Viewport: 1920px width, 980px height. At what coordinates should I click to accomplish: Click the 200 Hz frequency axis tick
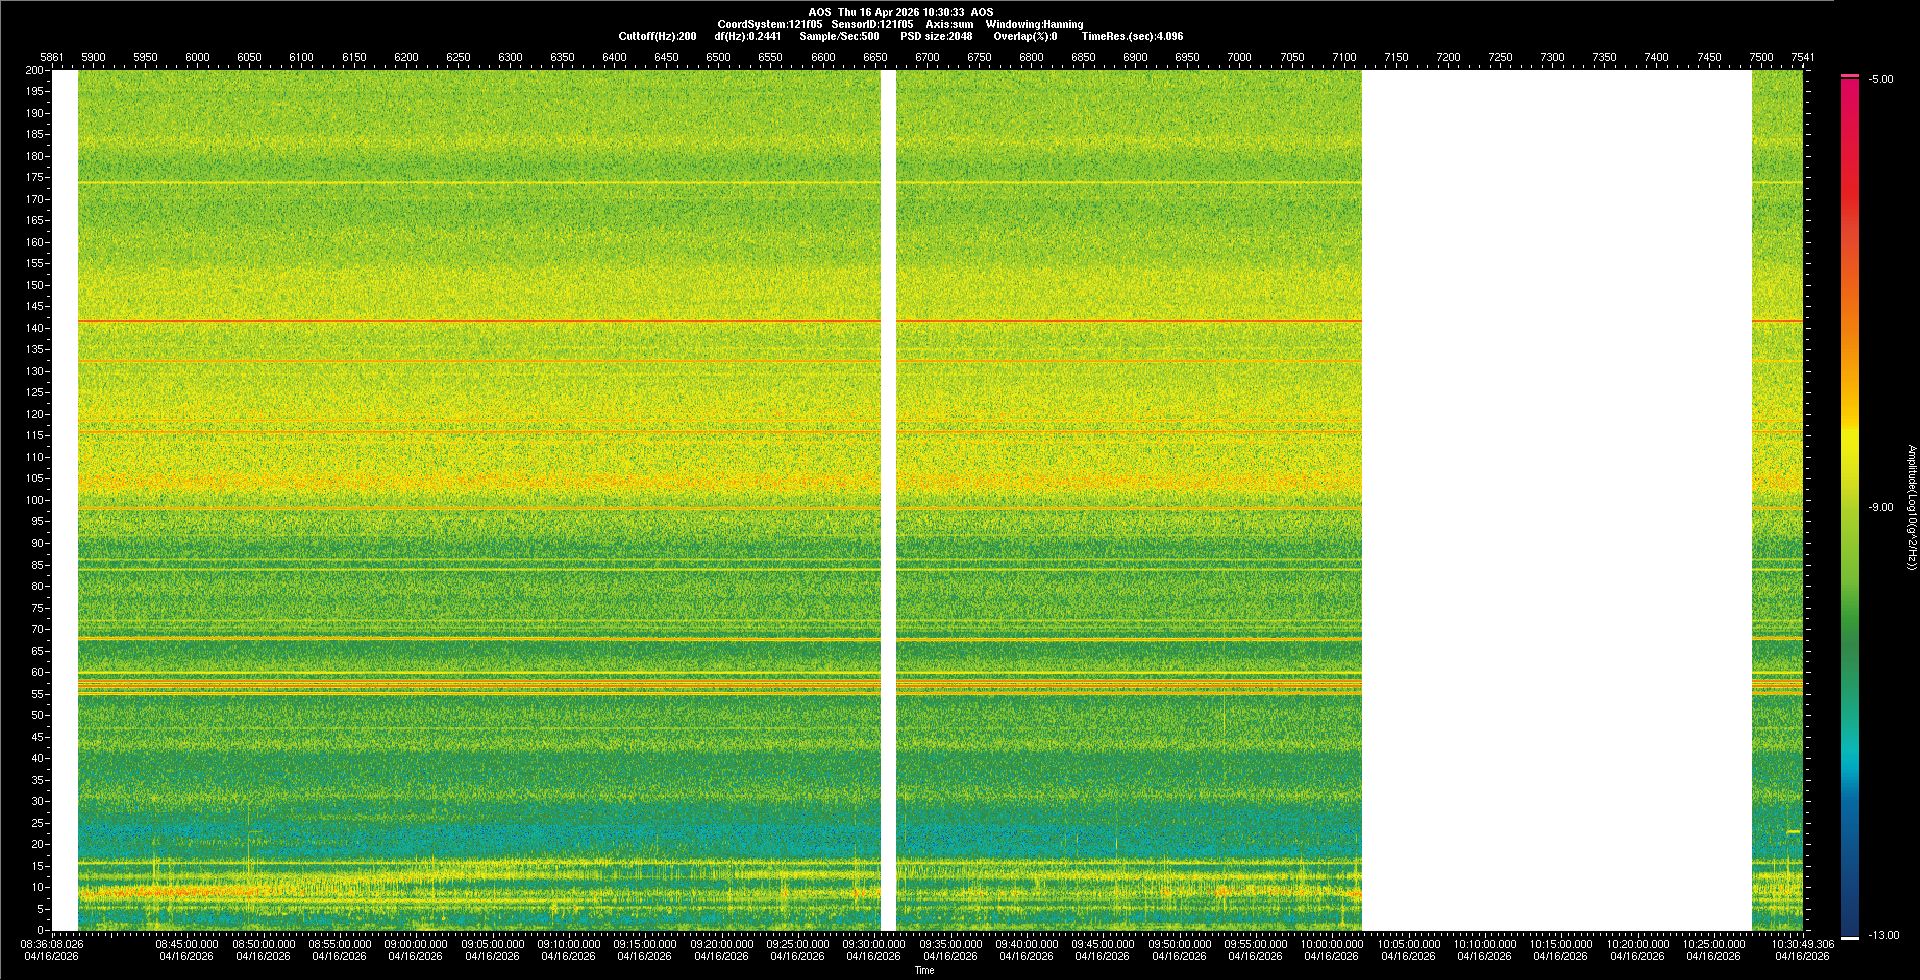pos(35,70)
